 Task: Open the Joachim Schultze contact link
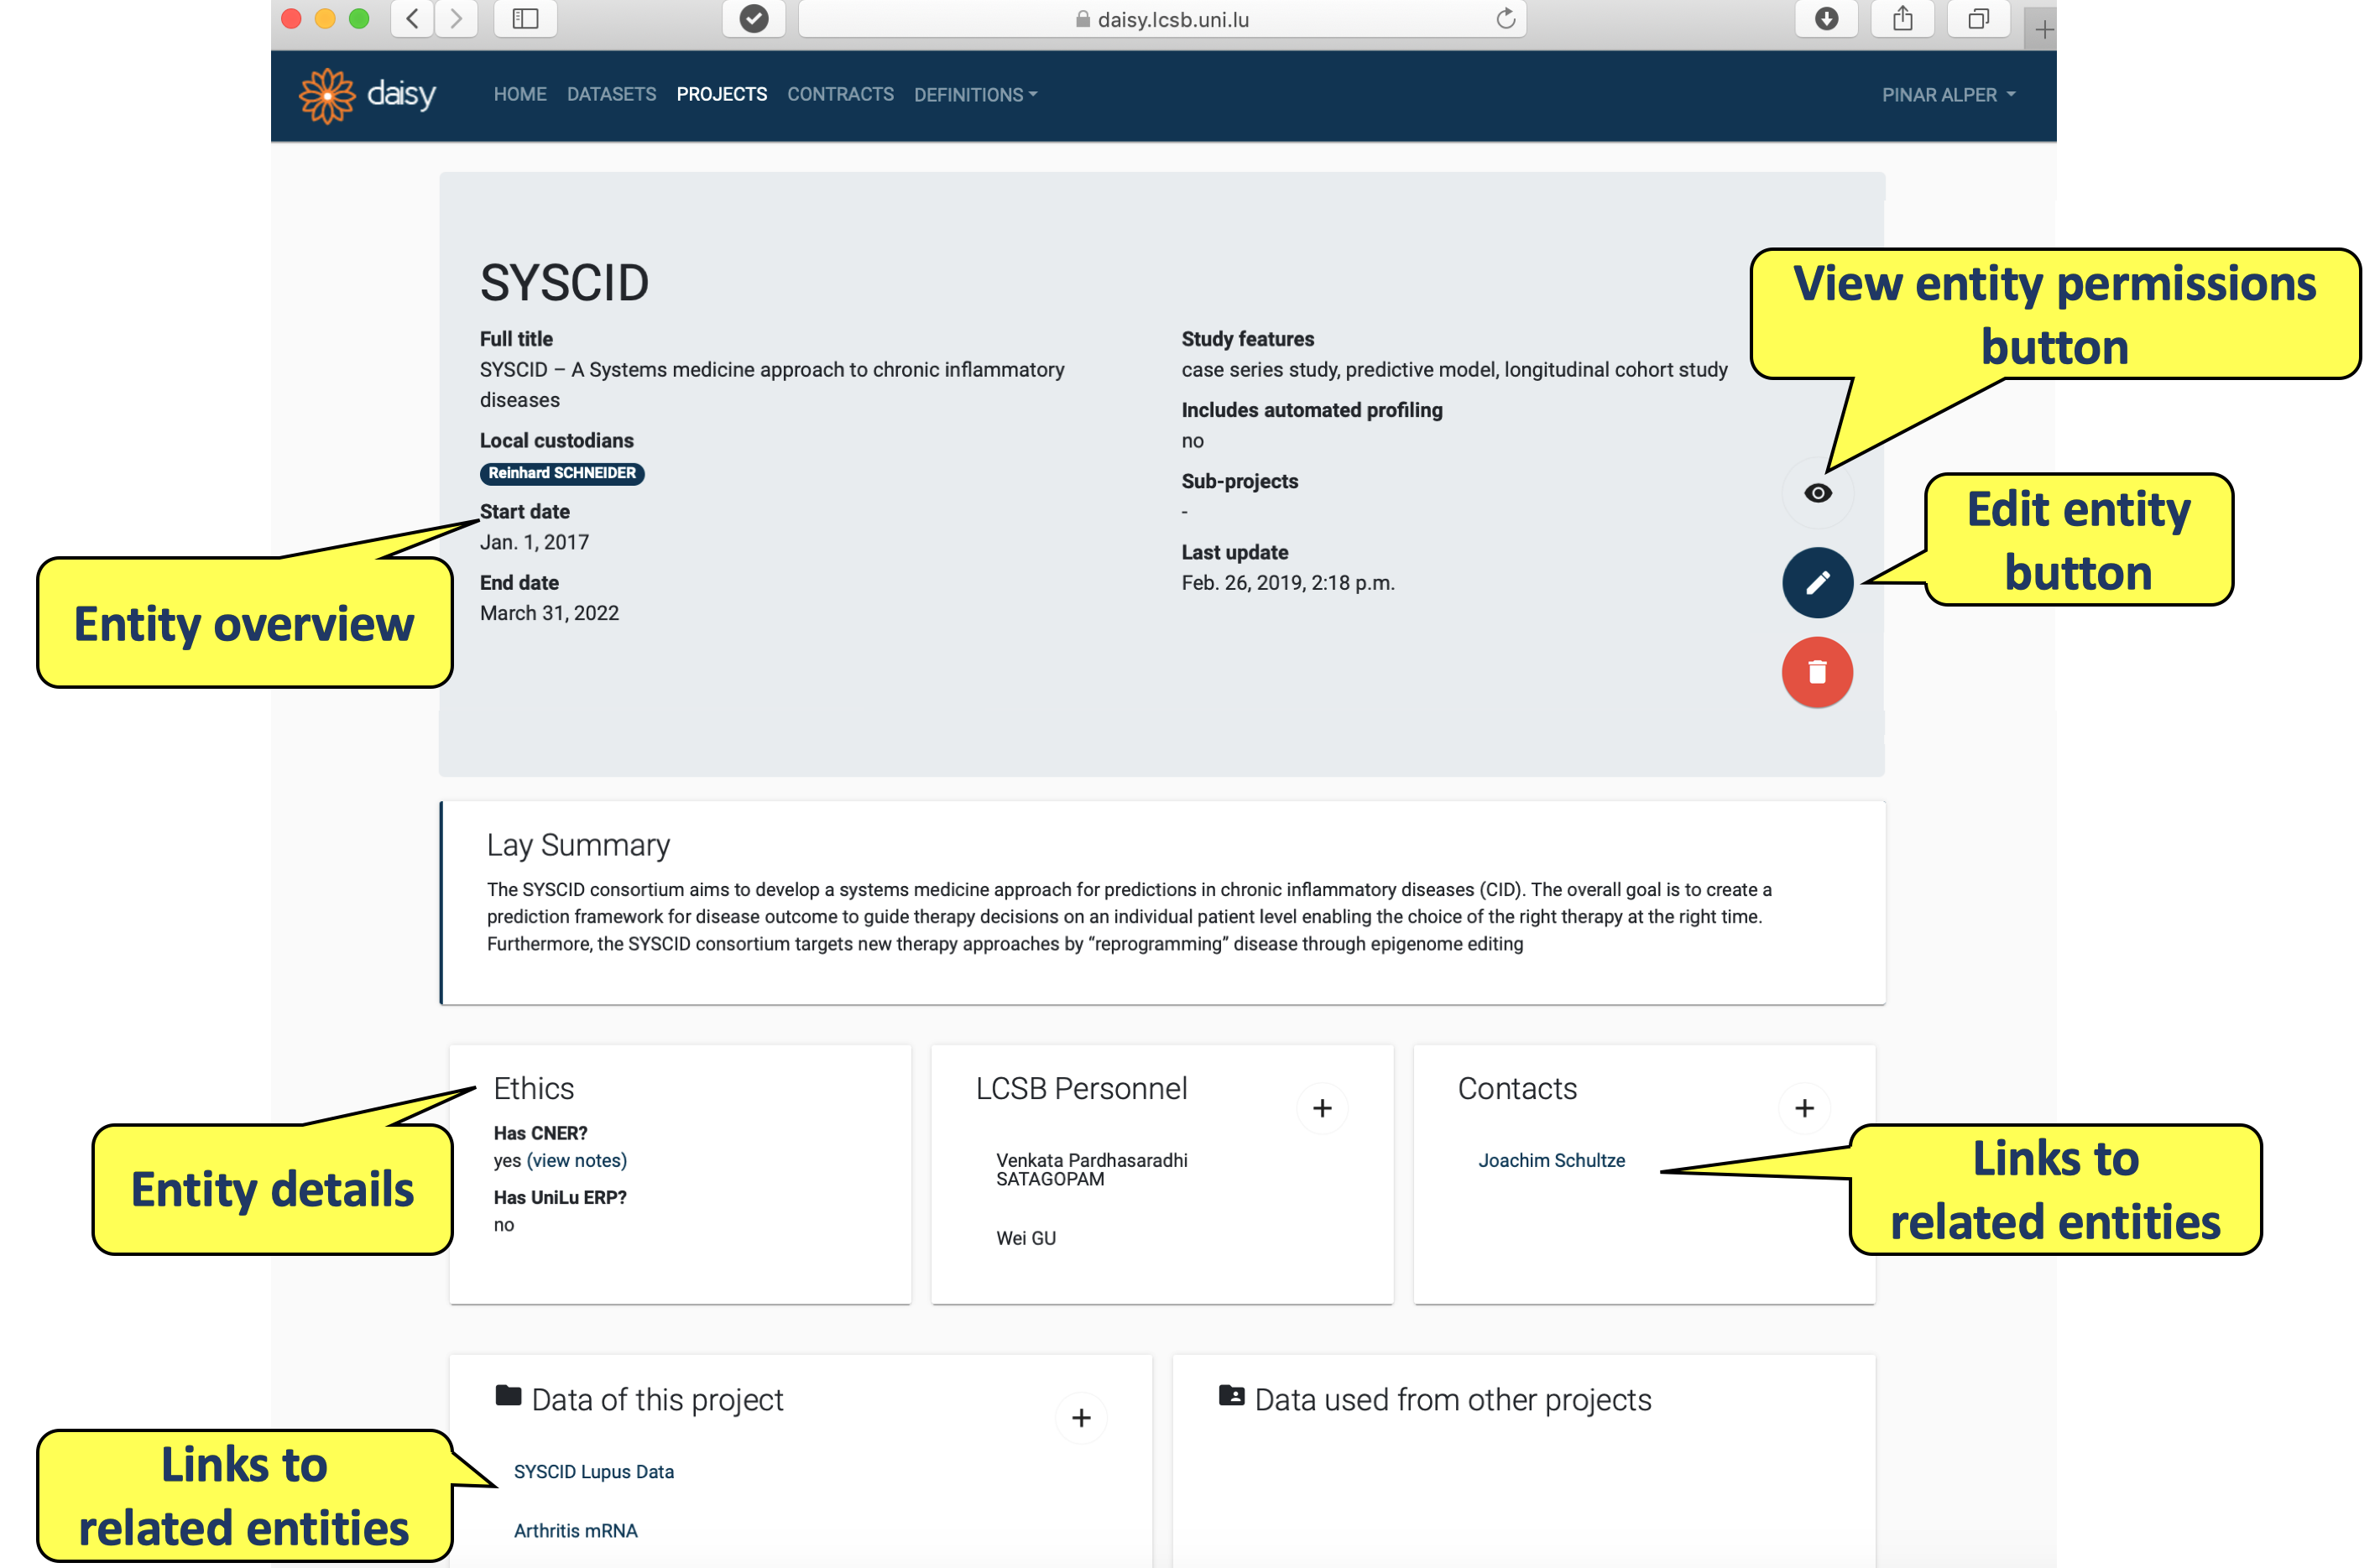pos(1551,1160)
